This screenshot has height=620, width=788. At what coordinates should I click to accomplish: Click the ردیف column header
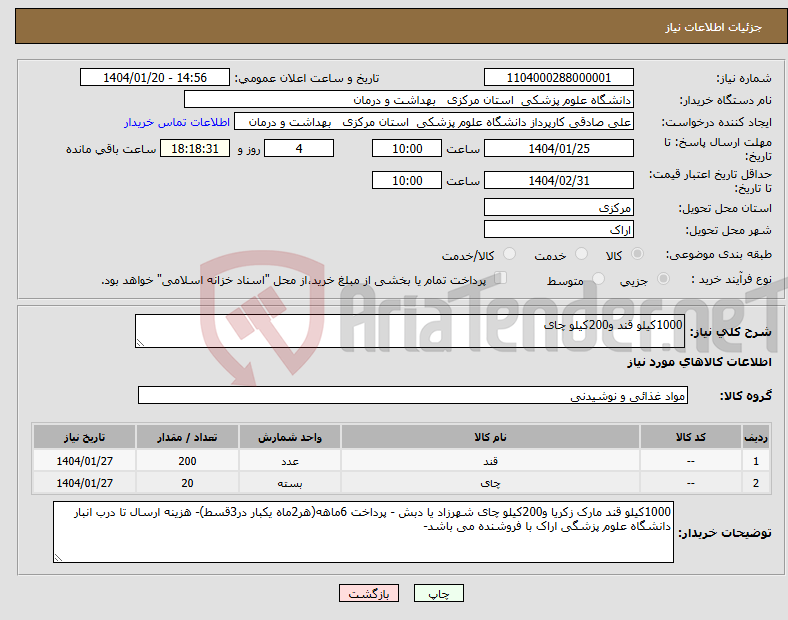[756, 437]
